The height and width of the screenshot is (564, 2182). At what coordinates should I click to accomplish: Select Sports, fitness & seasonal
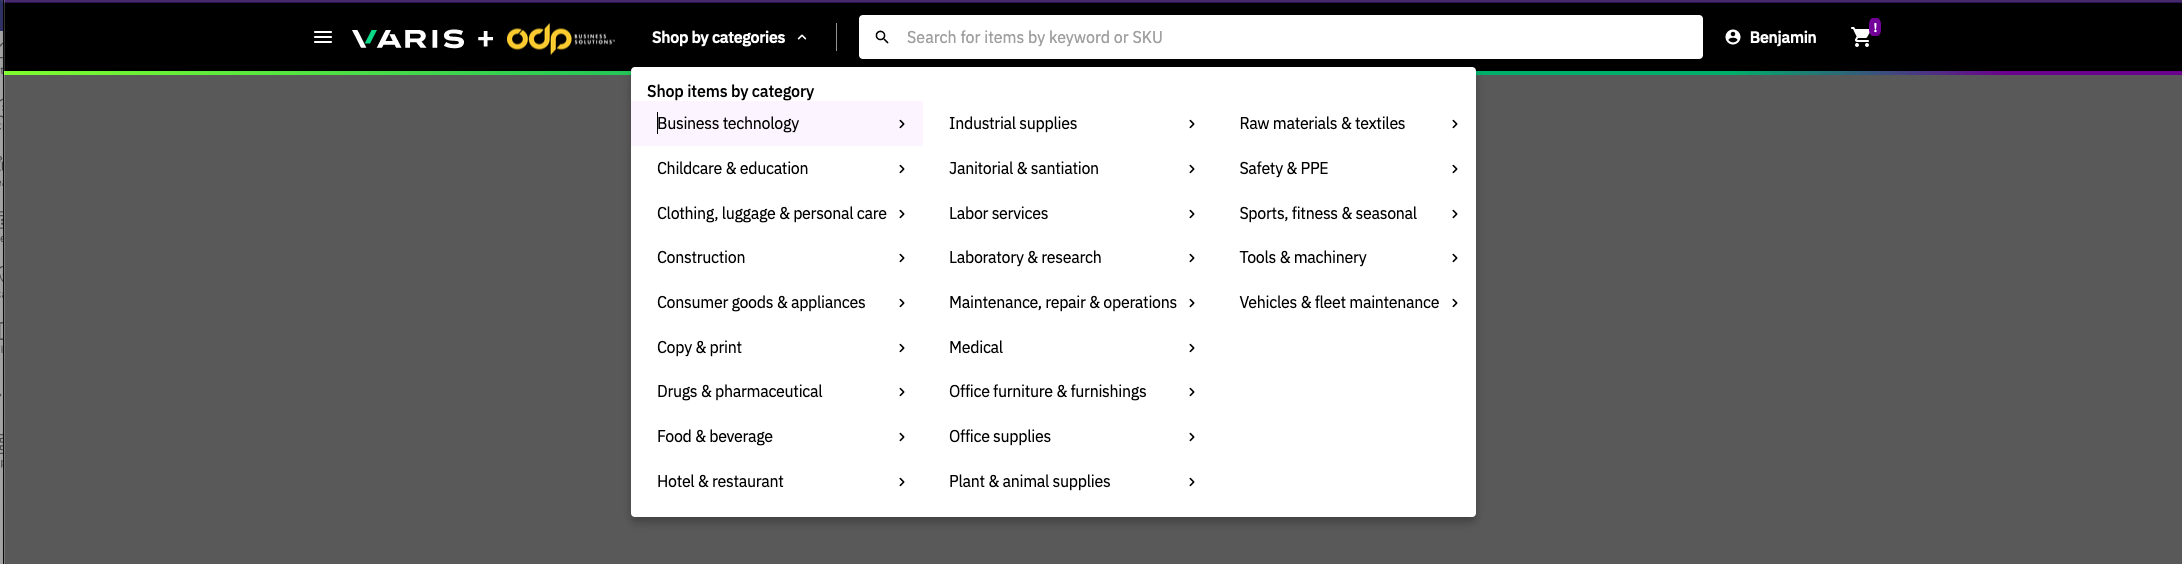(x=1345, y=213)
